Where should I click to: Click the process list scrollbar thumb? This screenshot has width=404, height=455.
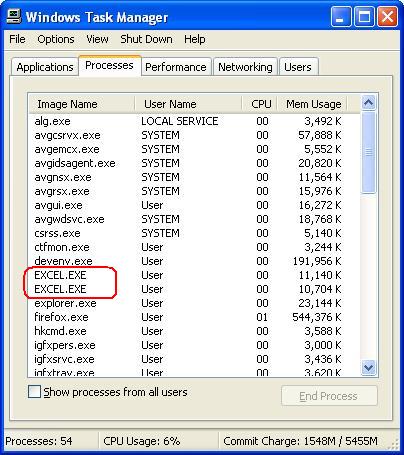click(x=368, y=152)
